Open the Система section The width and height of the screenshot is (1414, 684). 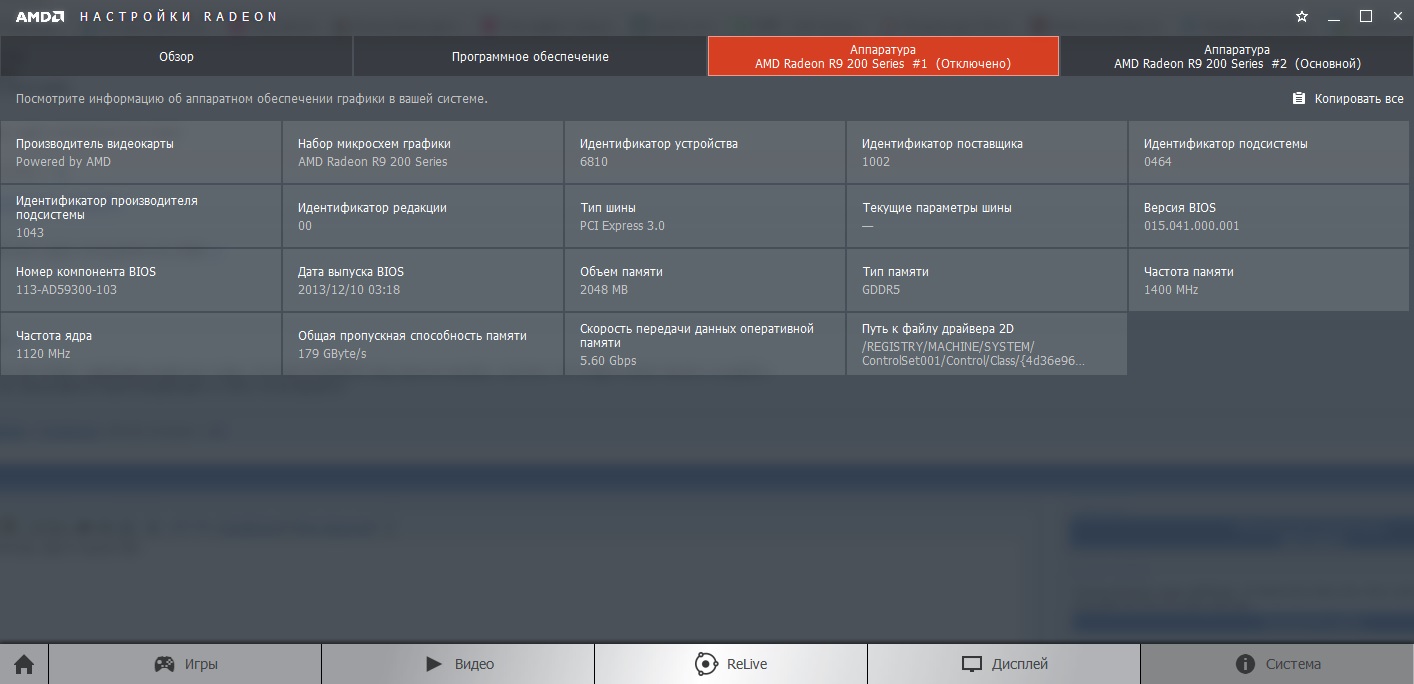tap(1277, 664)
